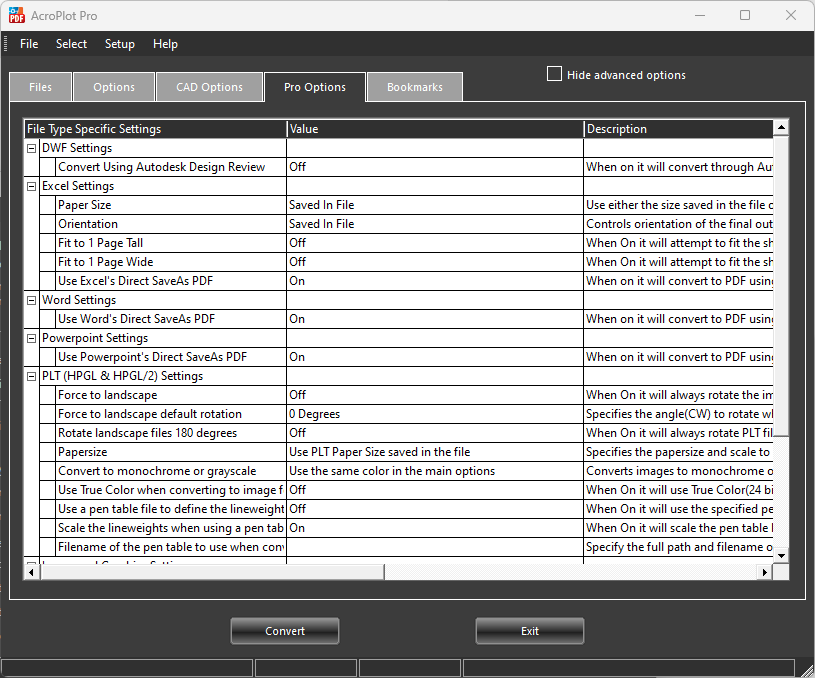Switch to the Bookmarks tab
Image resolution: width=815 pixels, height=678 pixels.
point(415,87)
